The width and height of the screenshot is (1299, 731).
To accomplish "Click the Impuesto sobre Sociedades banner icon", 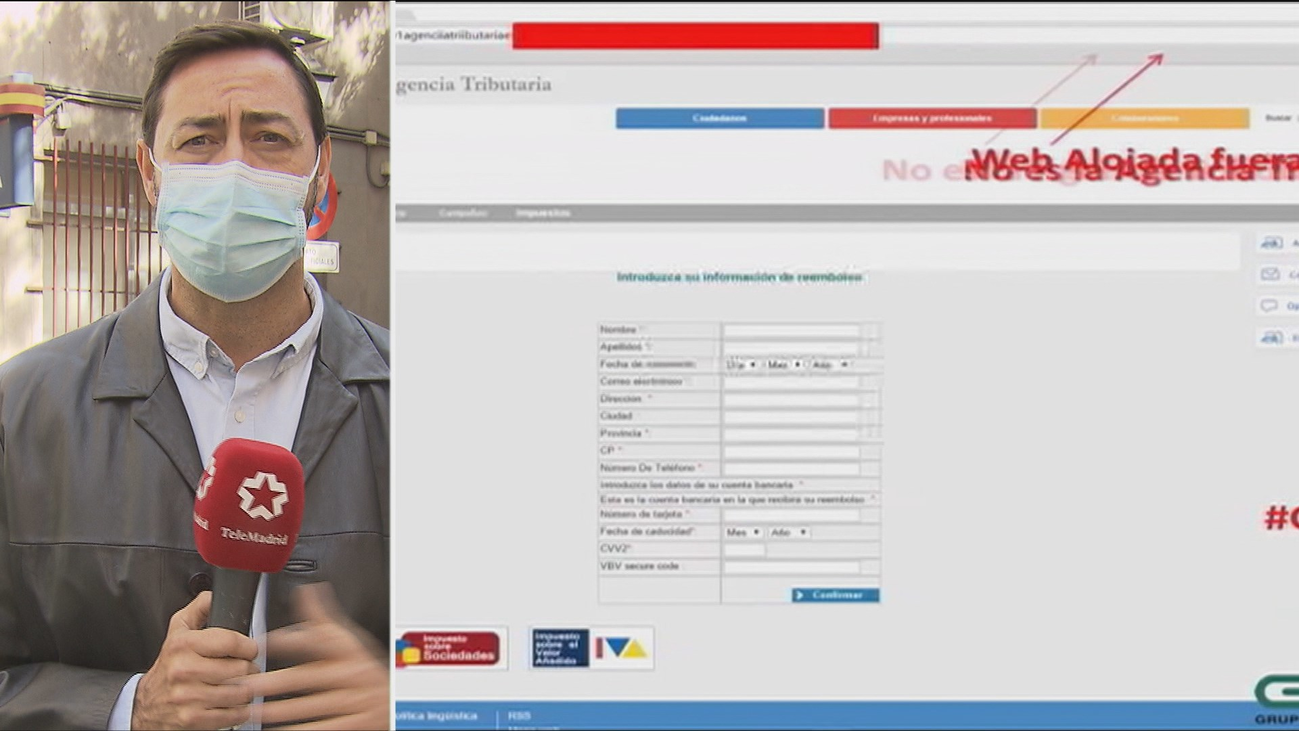I will click(x=451, y=648).
